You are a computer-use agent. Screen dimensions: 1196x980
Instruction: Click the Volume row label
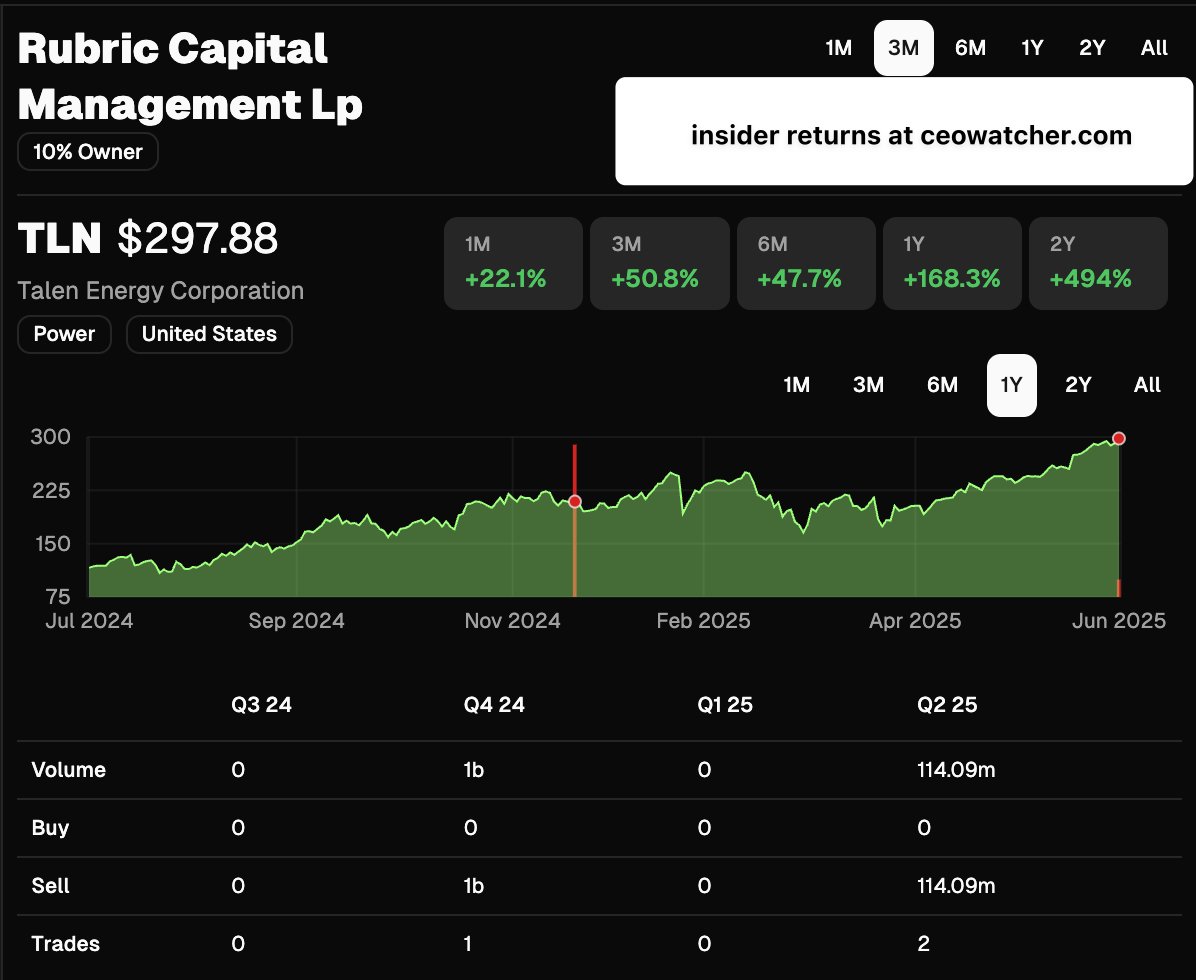(x=69, y=770)
